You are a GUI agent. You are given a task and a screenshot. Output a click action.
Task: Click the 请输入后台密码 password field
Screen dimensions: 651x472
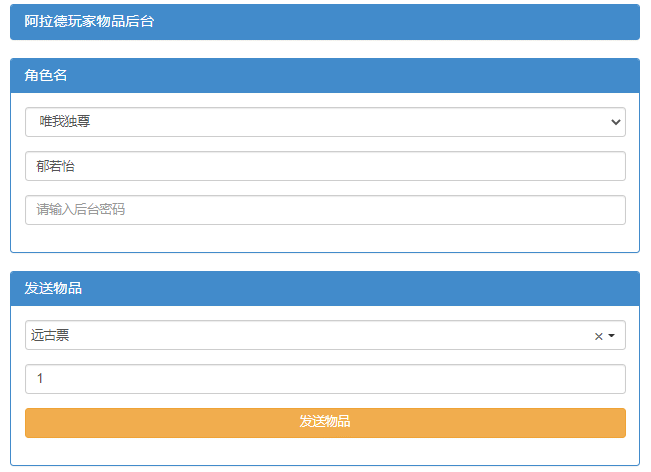click(325, 210)
